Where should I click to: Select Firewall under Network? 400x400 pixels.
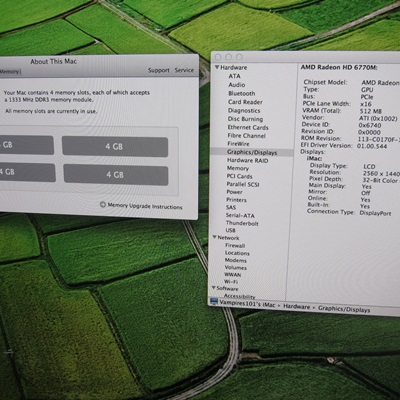235,245
